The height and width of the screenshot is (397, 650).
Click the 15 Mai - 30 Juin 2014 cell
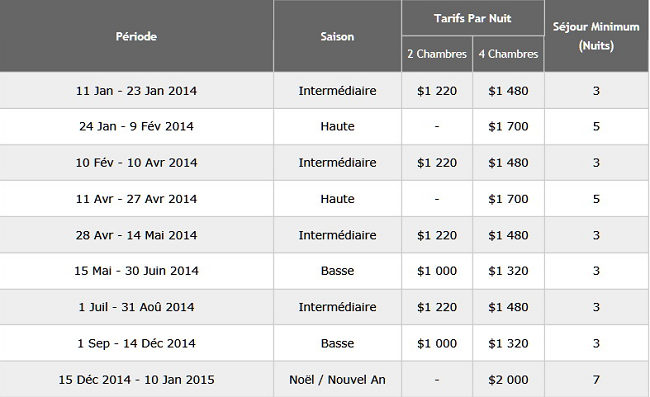[x=136, y=271]
